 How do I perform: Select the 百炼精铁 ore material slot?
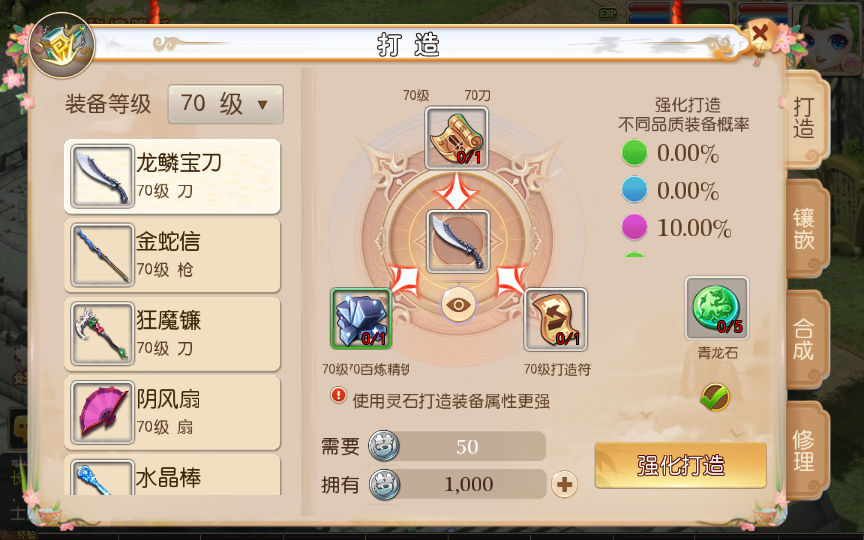361,318
